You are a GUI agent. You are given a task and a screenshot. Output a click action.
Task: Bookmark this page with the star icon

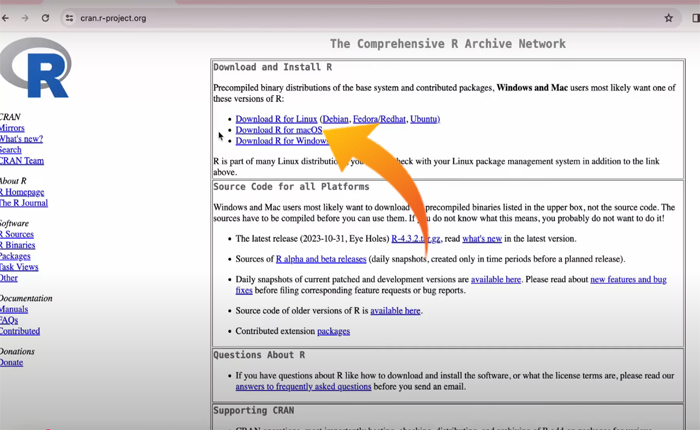tap(668, 18)
